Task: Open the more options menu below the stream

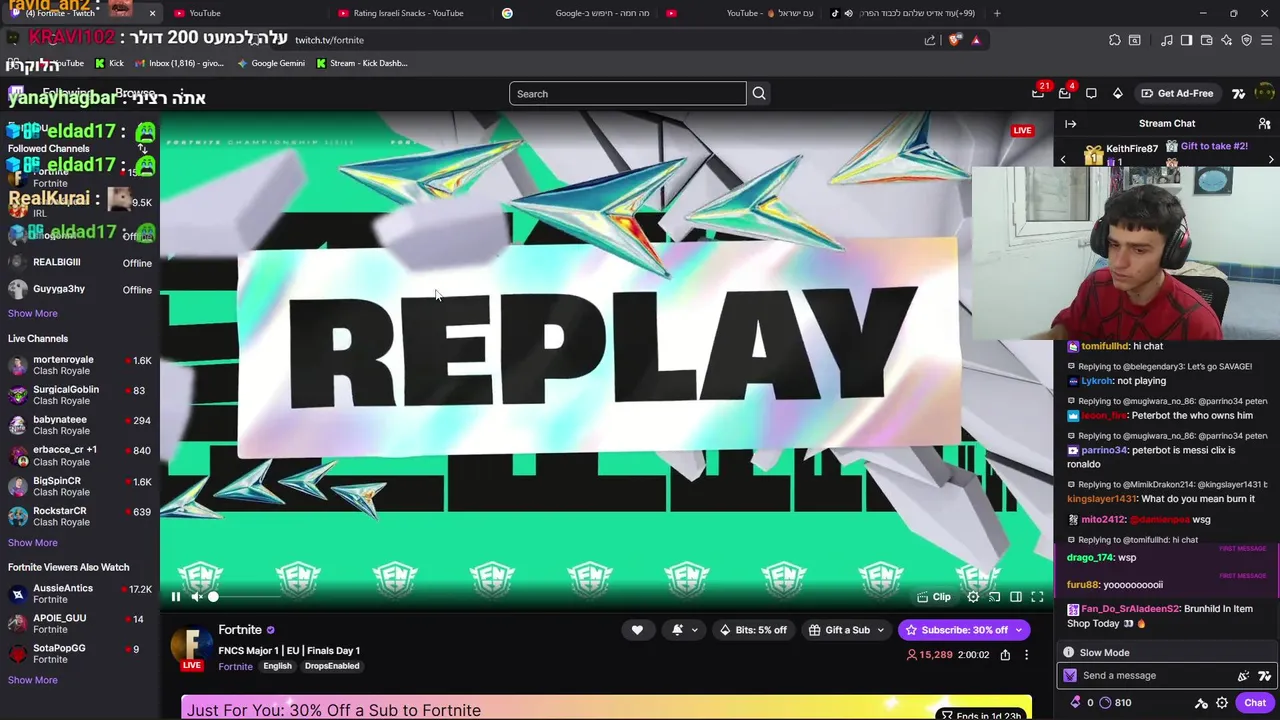Action: 1026,655
